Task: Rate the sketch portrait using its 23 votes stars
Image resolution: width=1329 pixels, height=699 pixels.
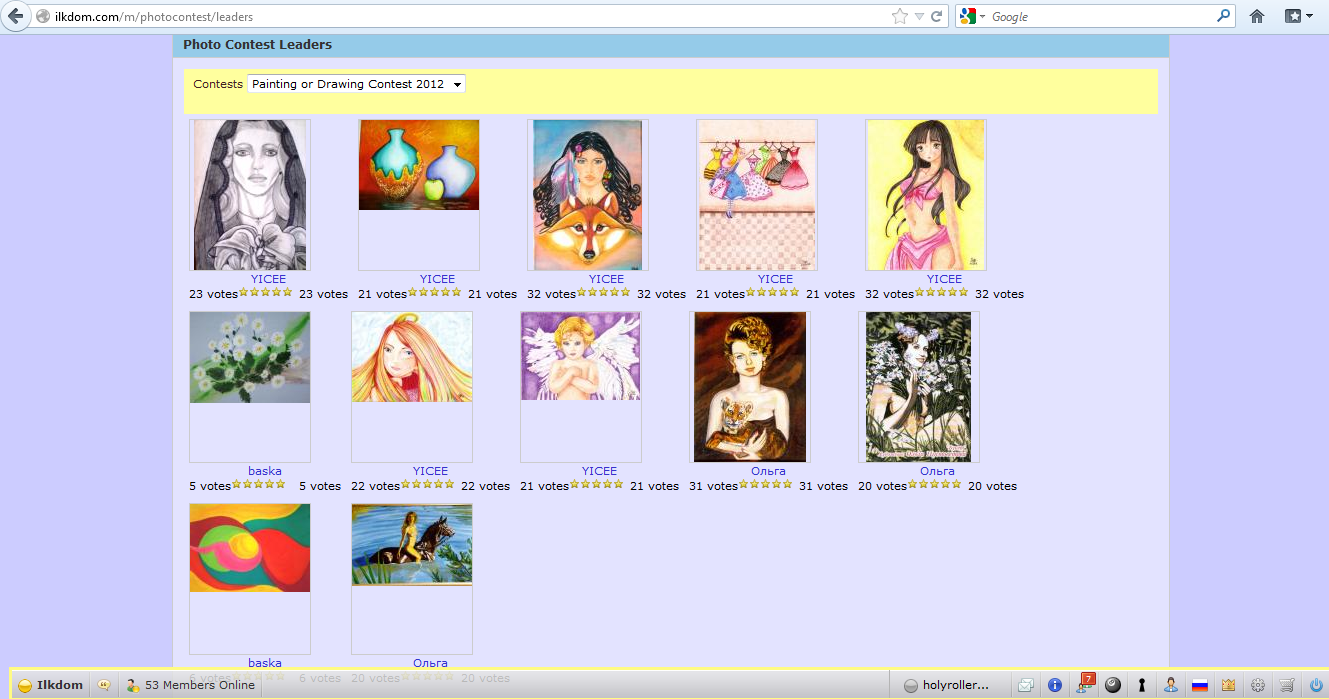Action: tap(265, 292)
